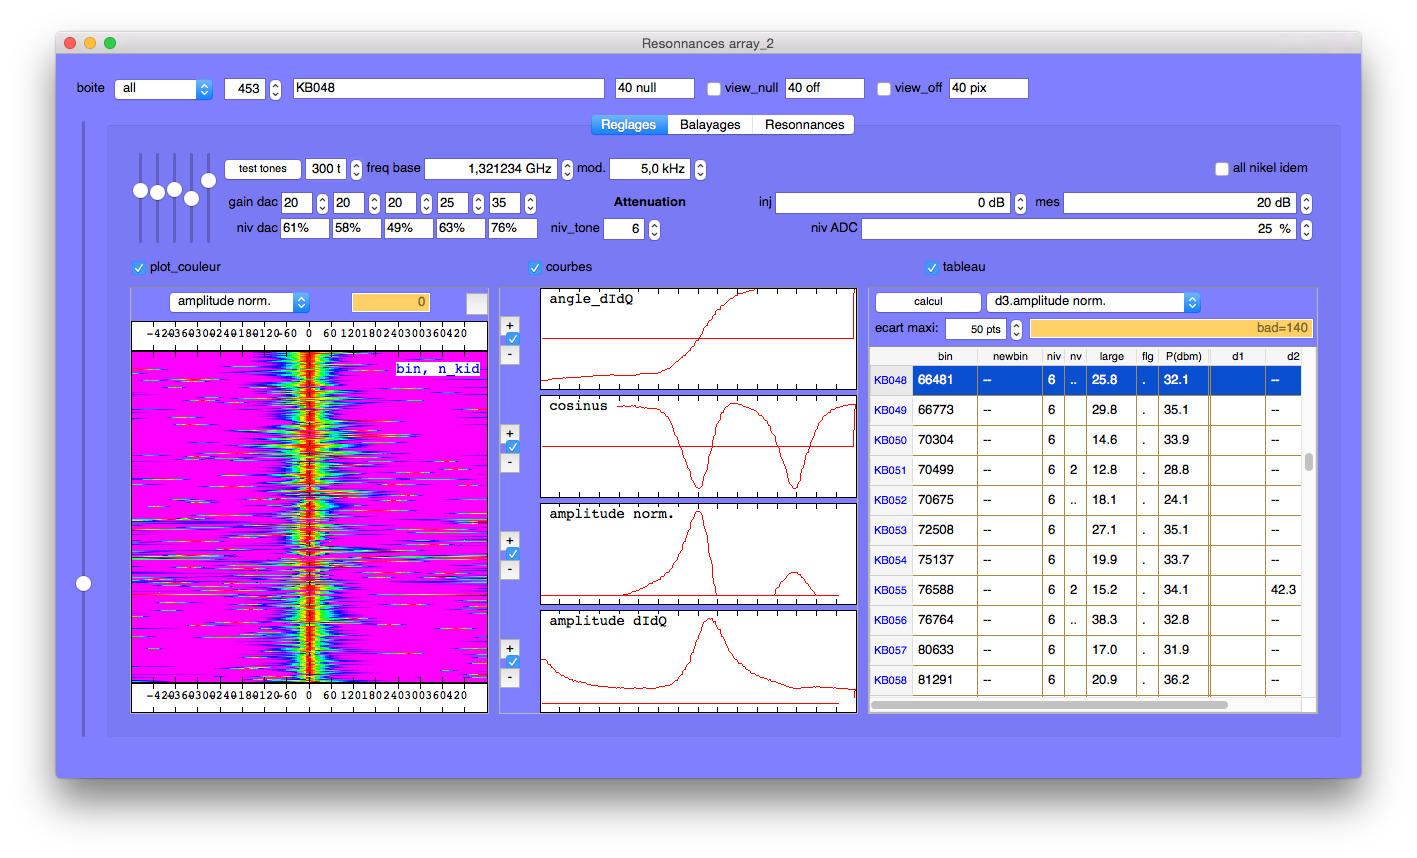
Task: Switch to the Balayages tab
Action: point(710,125)
